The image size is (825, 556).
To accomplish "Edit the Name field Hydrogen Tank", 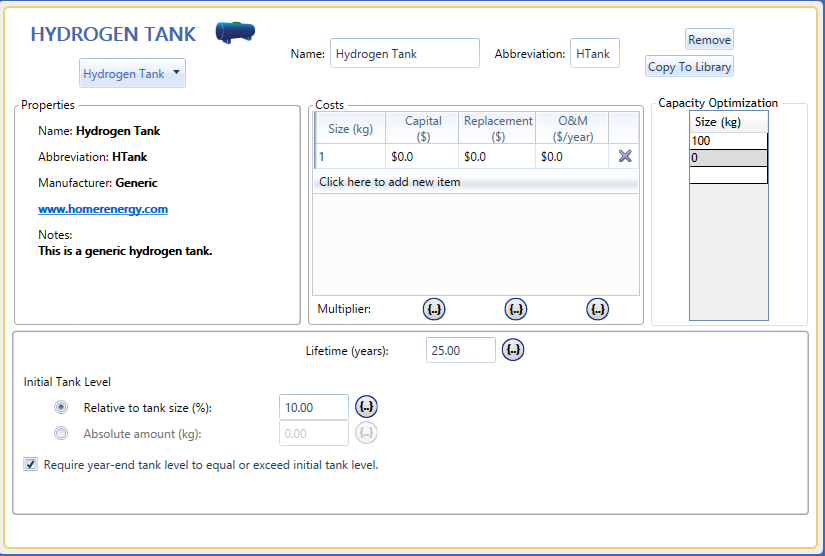I will [x=405, y=53].
